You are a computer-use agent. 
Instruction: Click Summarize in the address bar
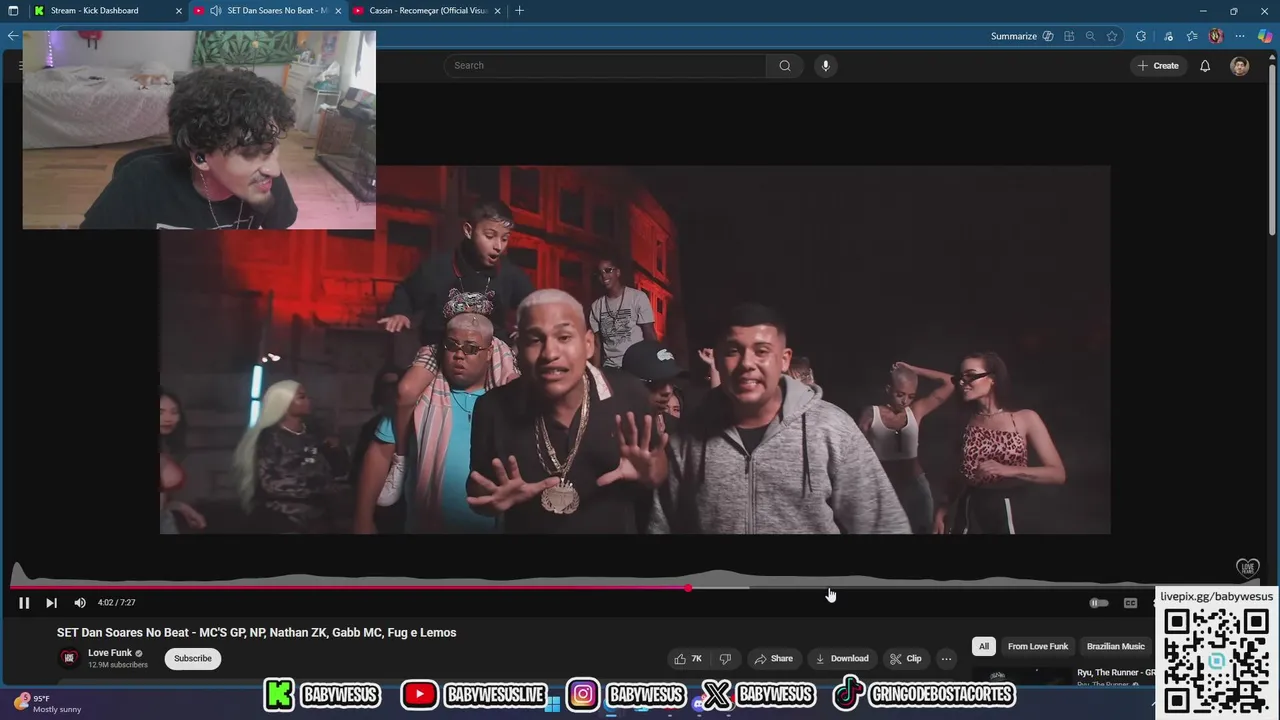(x=1014, y=36)
